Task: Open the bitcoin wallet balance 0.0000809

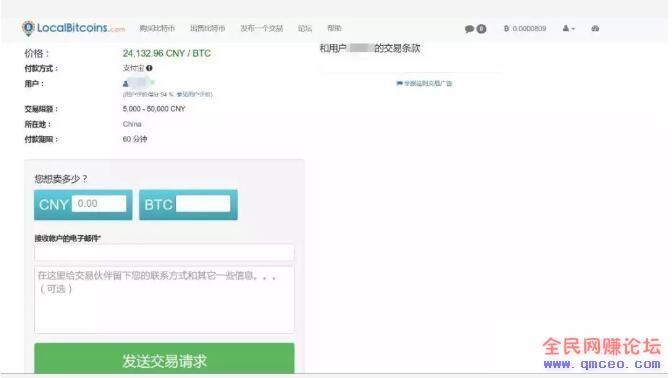Action: [x=525, y=28]
